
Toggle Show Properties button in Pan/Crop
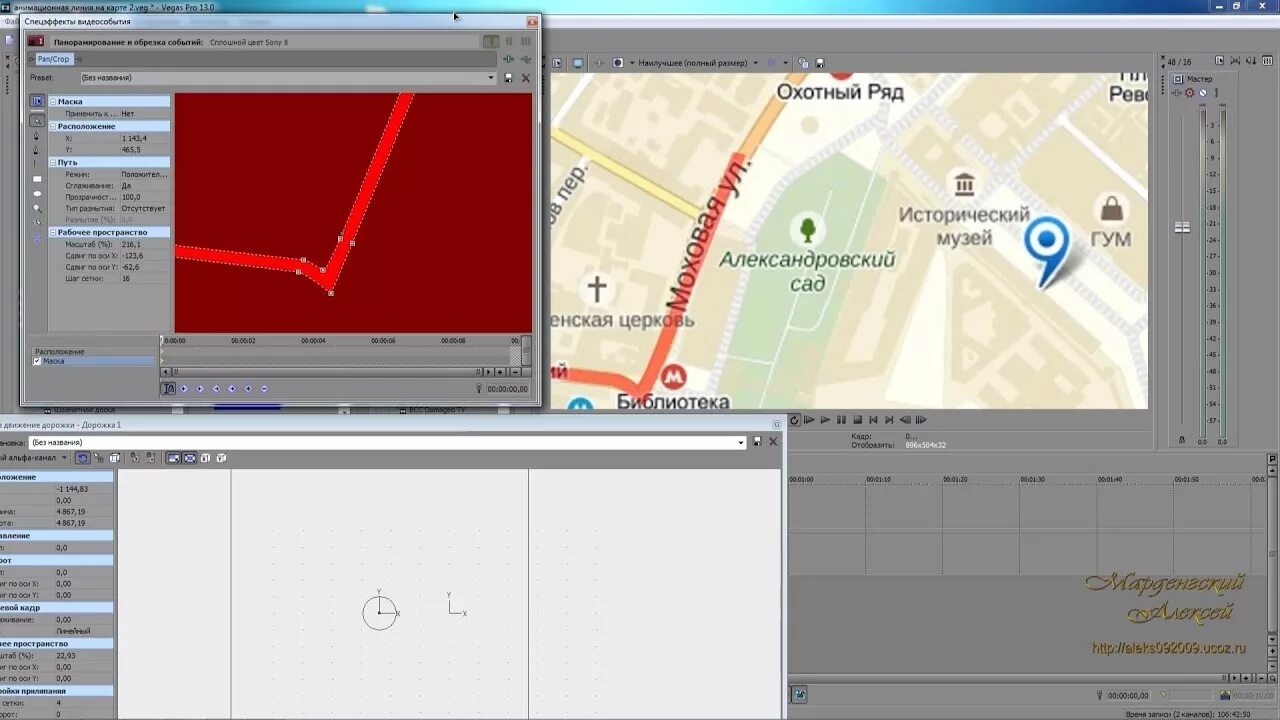click(37, 101)
